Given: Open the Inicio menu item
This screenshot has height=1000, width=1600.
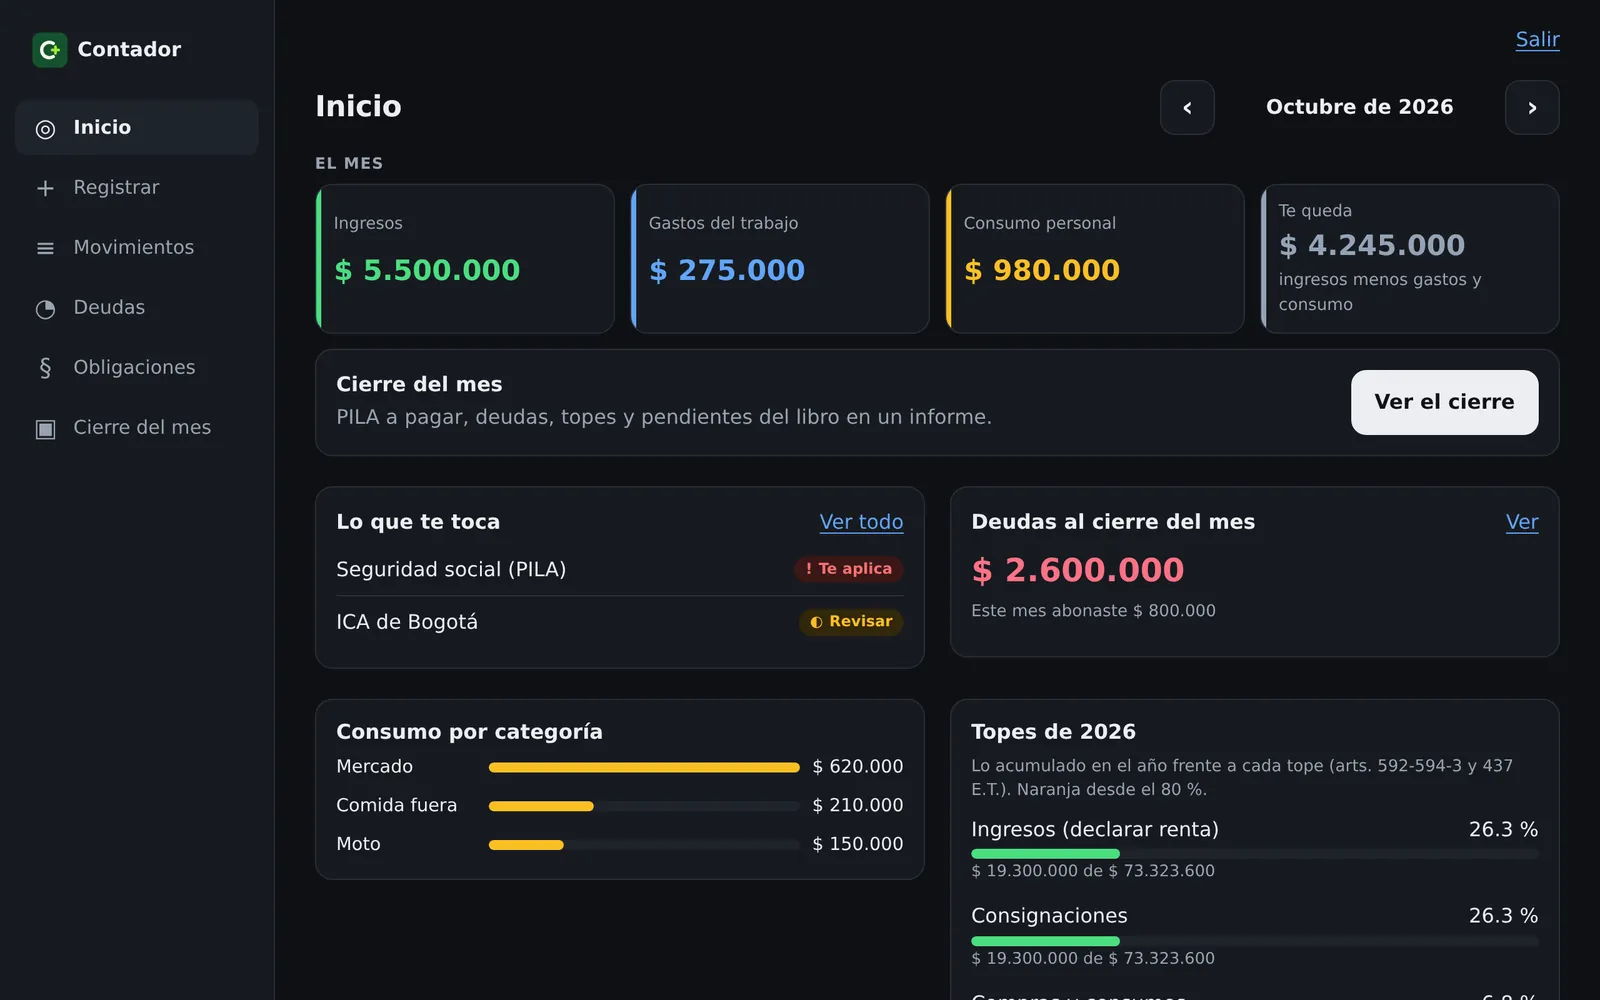Looking at the screenshot, I should coord(137,127).
